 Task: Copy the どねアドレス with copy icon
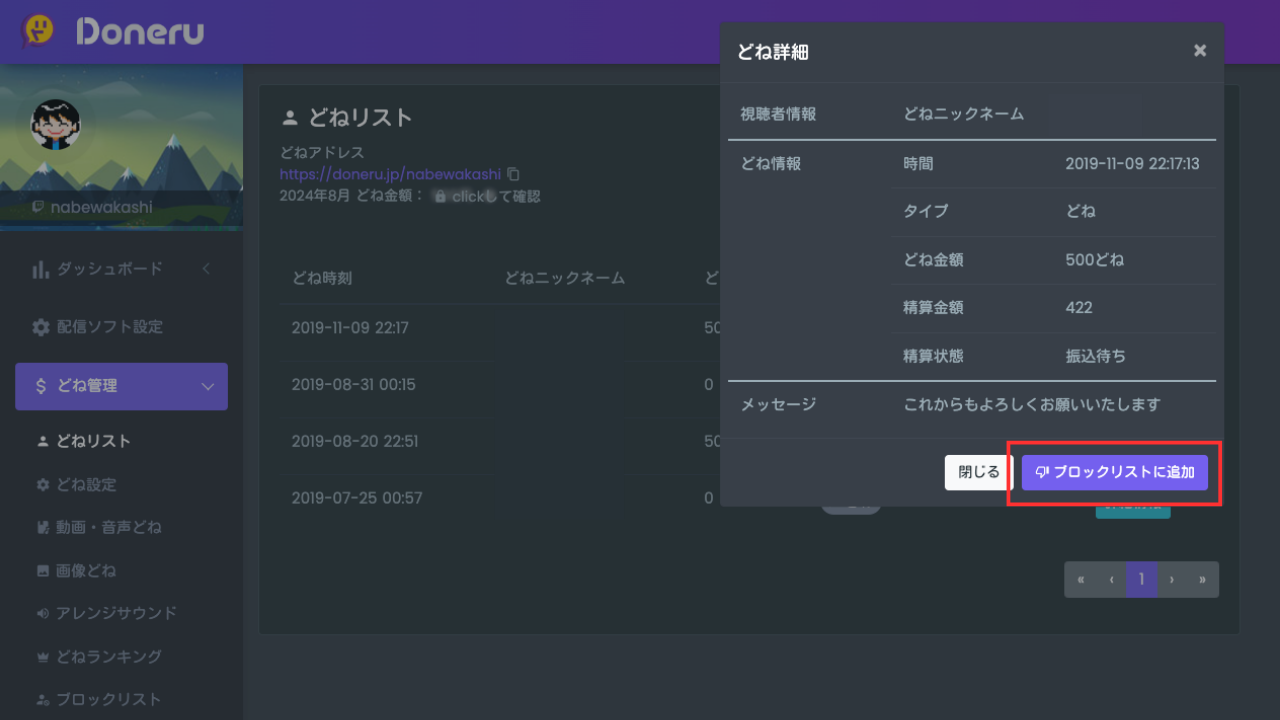(x=513, y=174)
